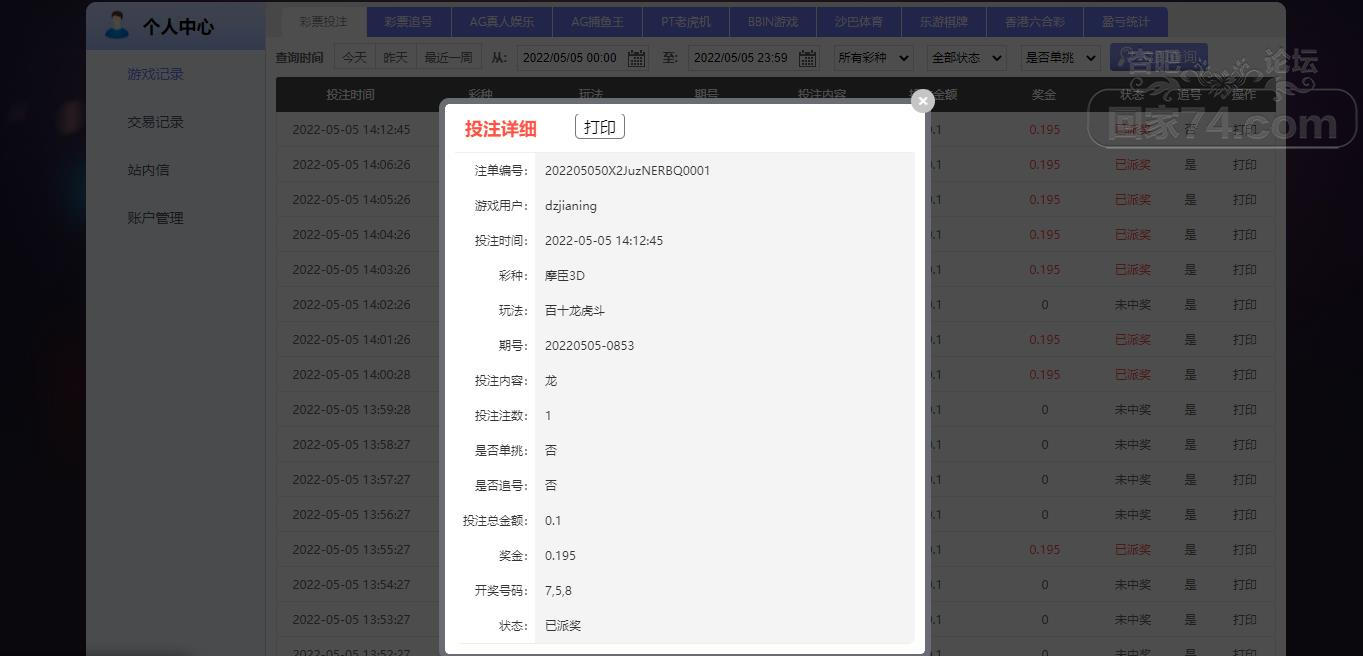Click the 打印 button in the bet detail dialog
The image size is (1363, 656).
coord(599,127)
